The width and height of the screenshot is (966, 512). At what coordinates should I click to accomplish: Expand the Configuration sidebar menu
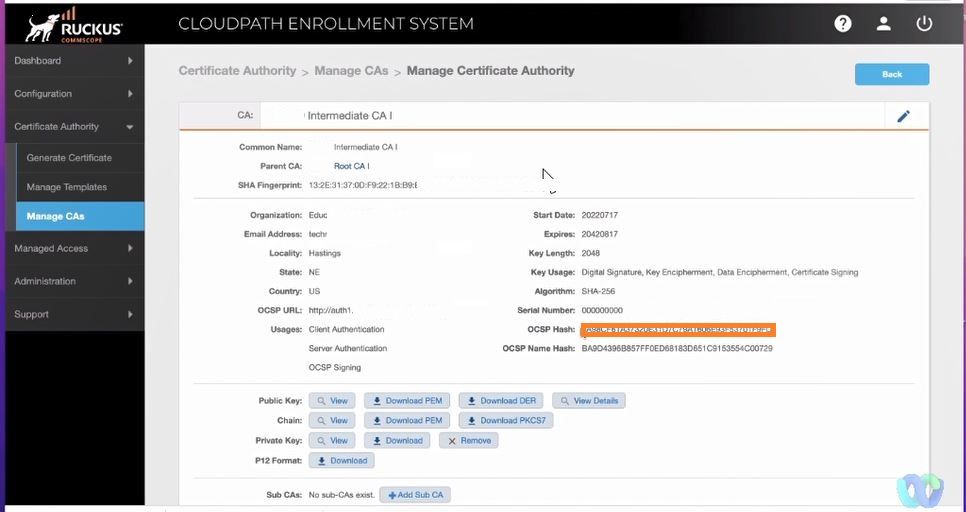click(x=72, y=94)
